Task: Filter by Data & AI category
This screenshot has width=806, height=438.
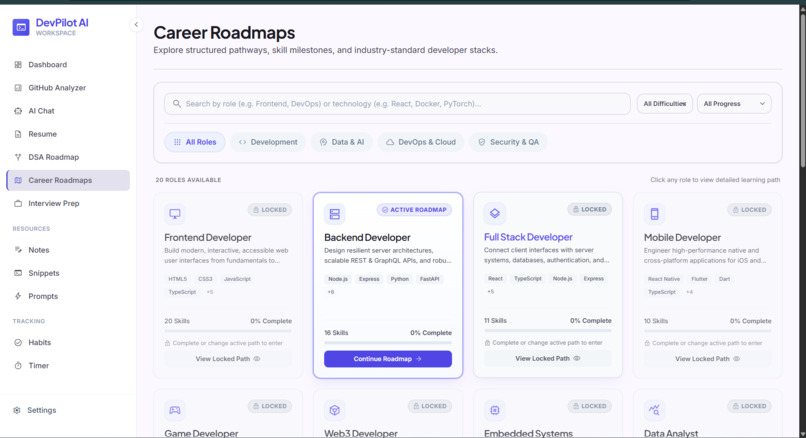Action: [342, 142]
